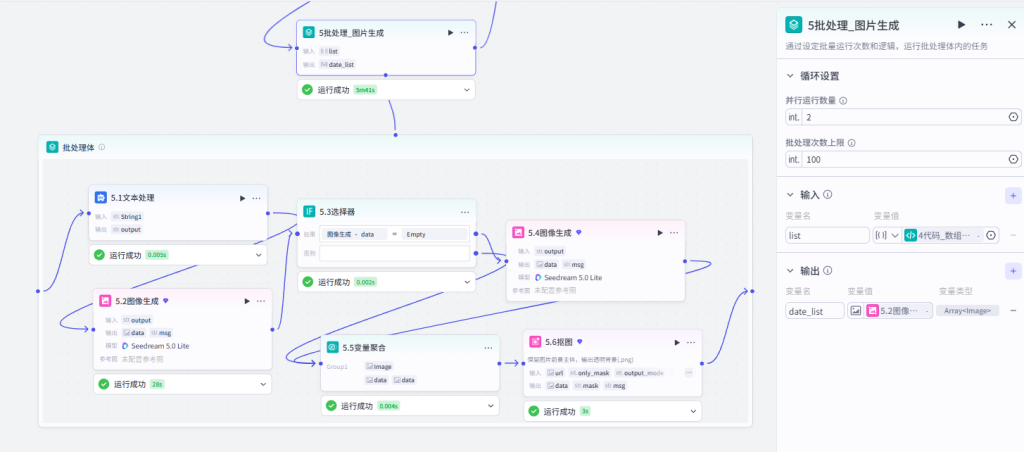Open the list variable type dropdown
Viewport: 1024px width, 452px height.
[x=887, y=236]
